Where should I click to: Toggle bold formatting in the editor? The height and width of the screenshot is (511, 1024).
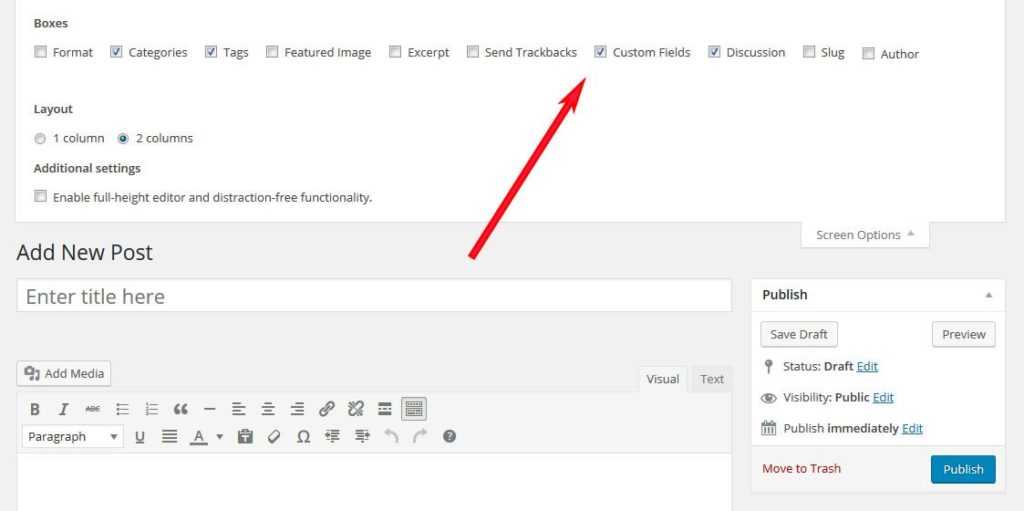(x=35, y=409)
